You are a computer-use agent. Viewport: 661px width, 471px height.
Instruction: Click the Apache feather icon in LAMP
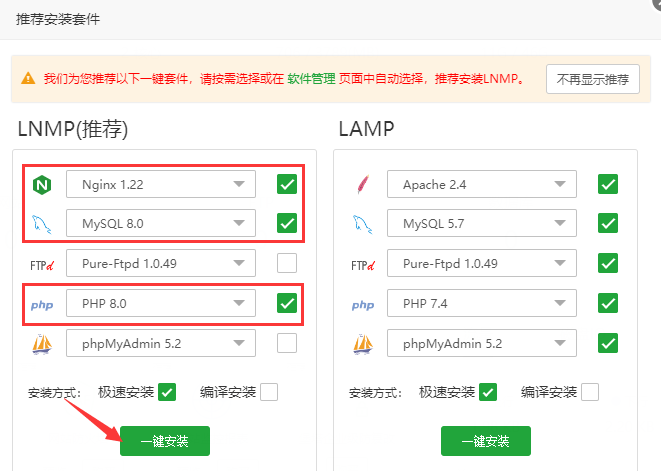tap(362, 184)
